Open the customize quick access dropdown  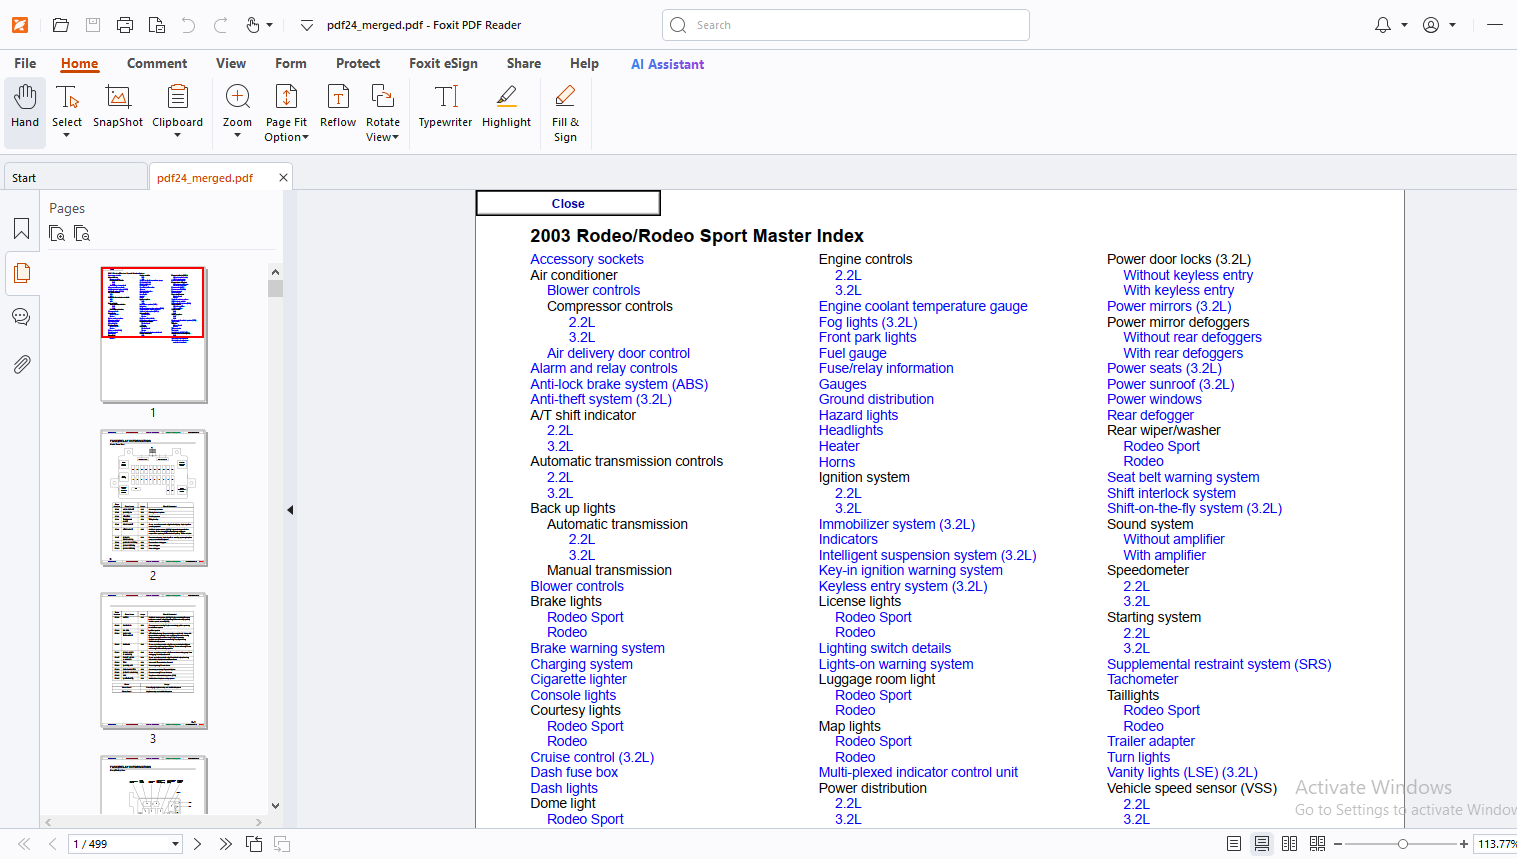coord(306,25)
